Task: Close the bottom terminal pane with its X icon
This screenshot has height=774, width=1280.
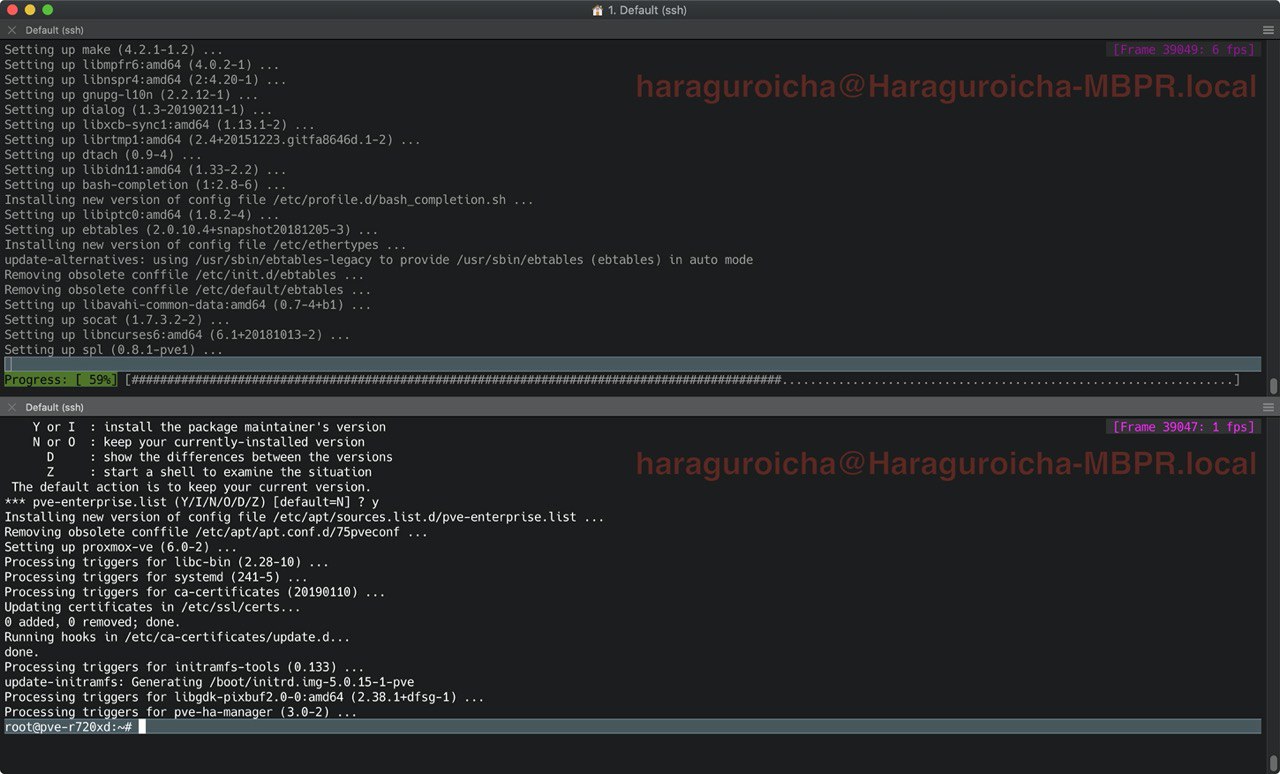Action: click(x=12, y=407)
